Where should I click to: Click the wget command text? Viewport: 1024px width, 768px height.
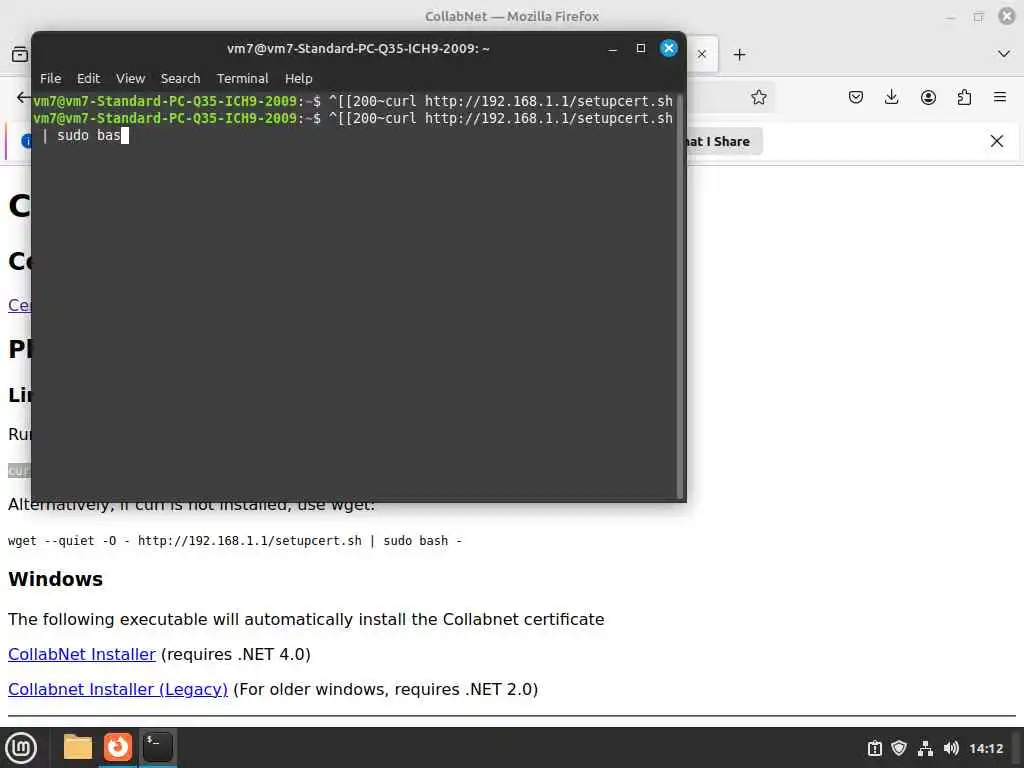click(x=234, y=541)
